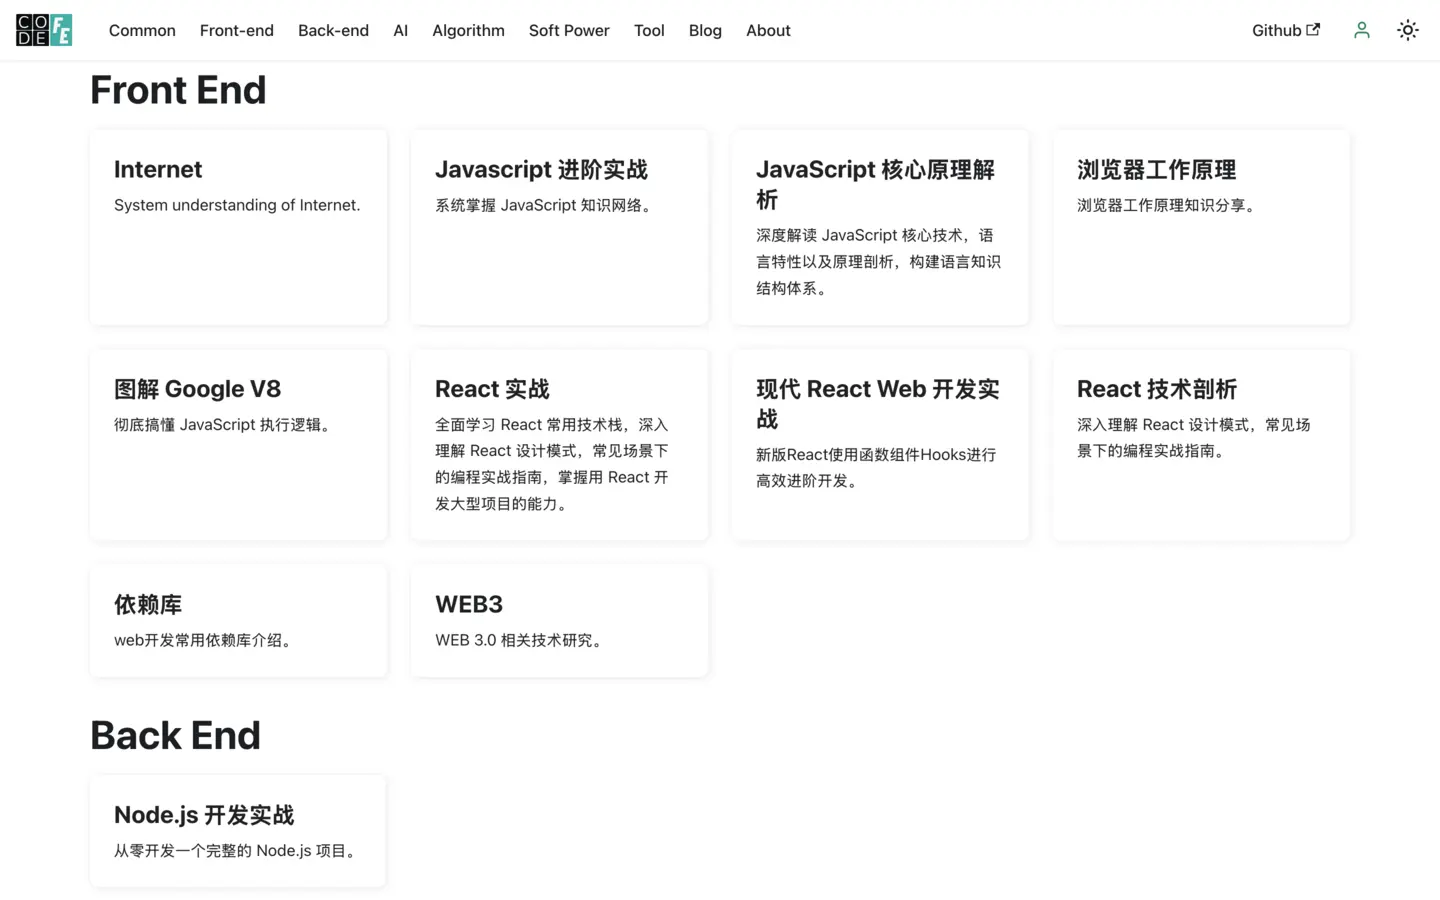Open the Common nav menu

click(142, 30)
